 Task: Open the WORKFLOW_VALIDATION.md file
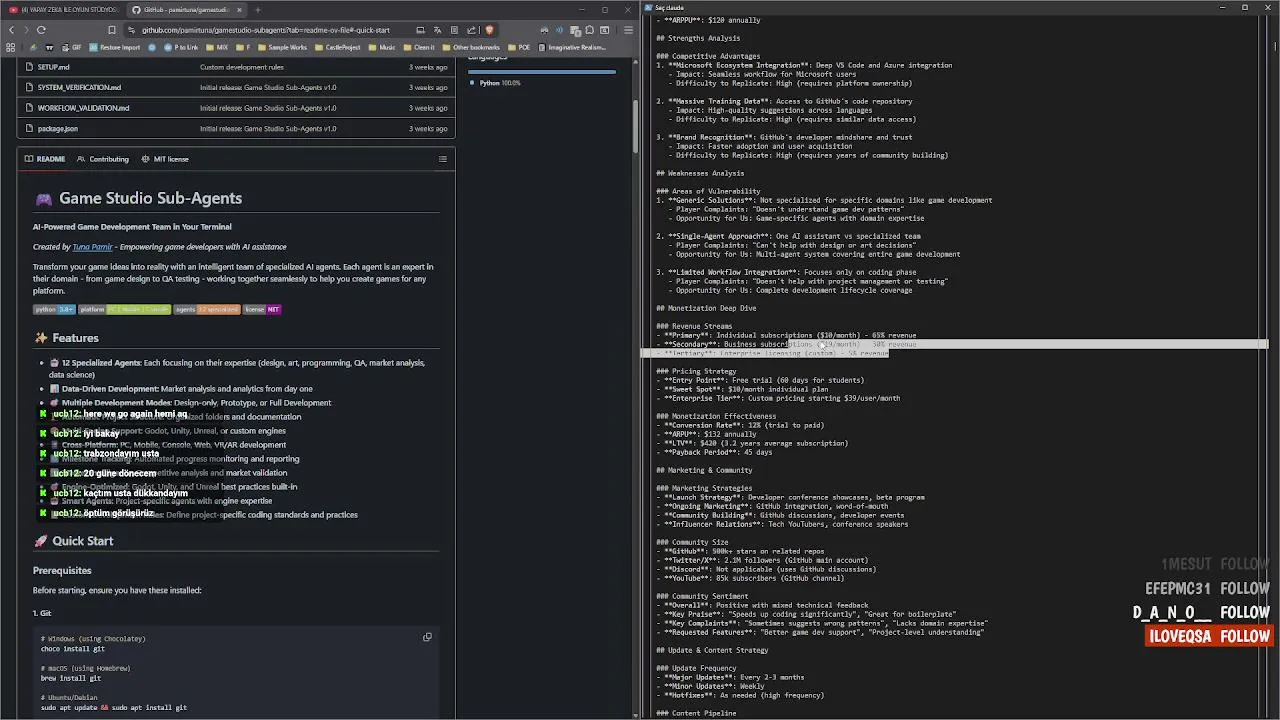(x=84, y=108)
